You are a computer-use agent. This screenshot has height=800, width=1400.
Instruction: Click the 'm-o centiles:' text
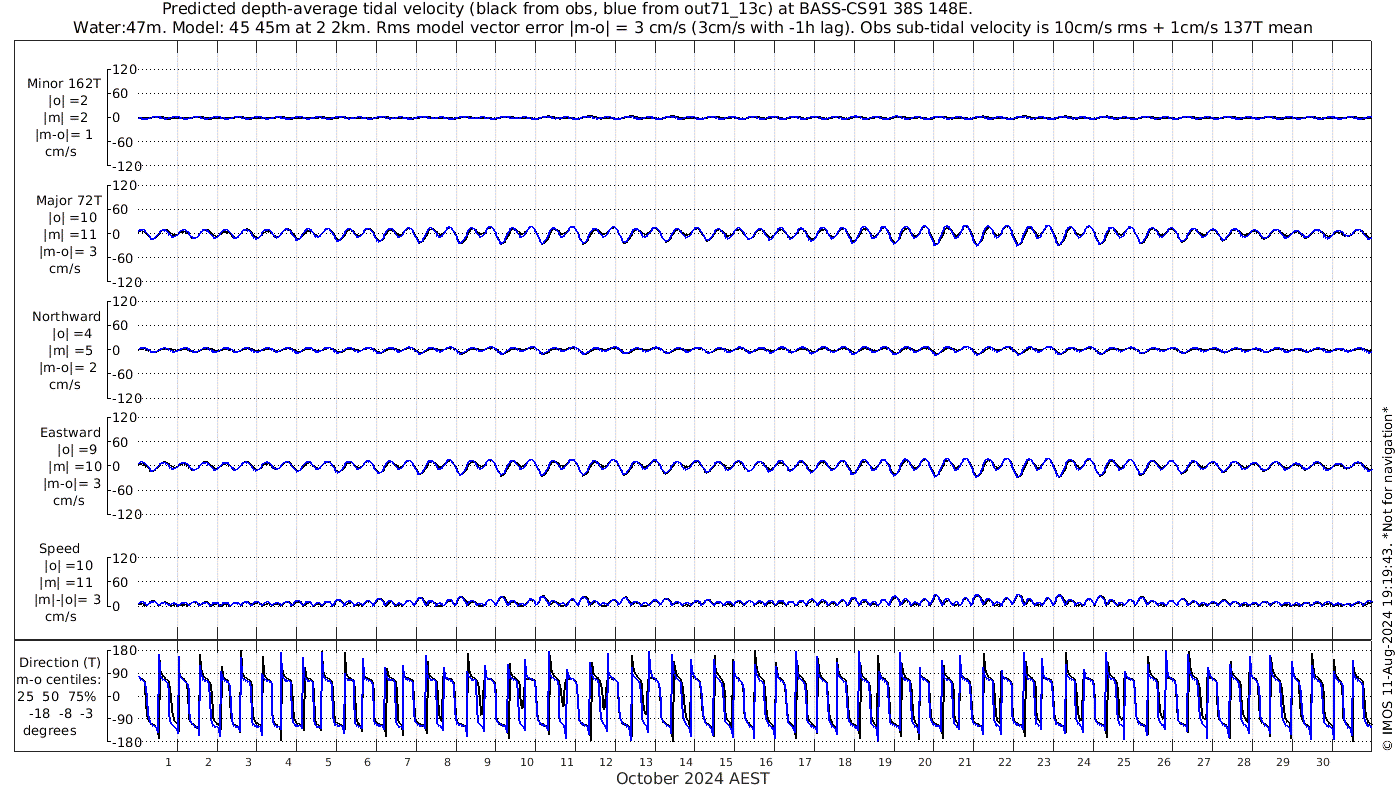pos(57,679)
